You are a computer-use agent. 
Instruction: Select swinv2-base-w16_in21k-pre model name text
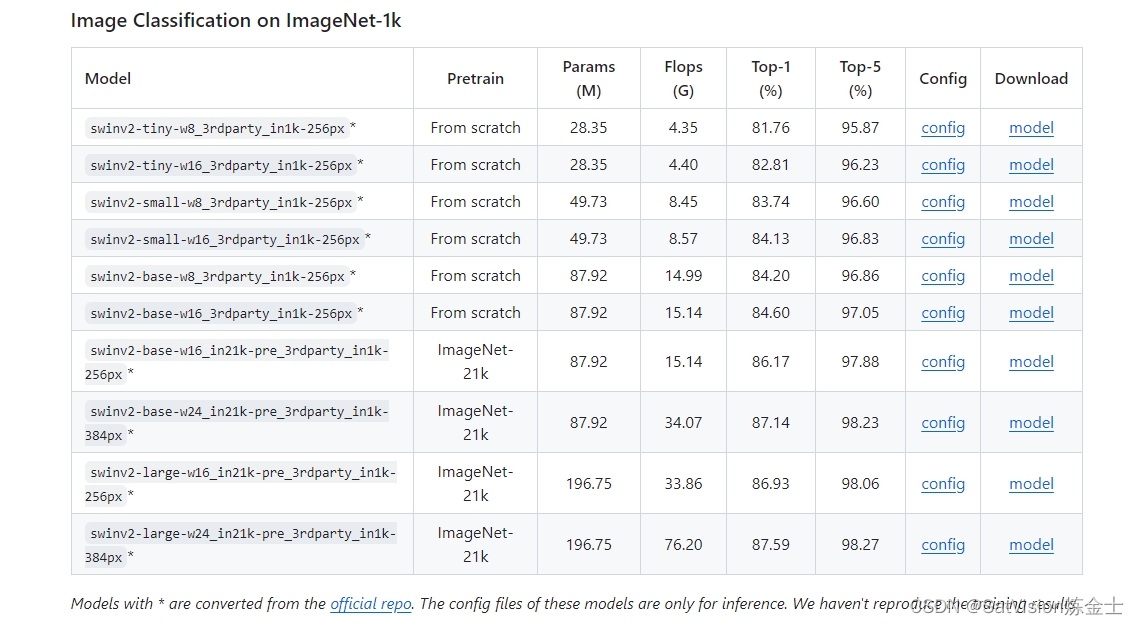[x=237, y=362]
